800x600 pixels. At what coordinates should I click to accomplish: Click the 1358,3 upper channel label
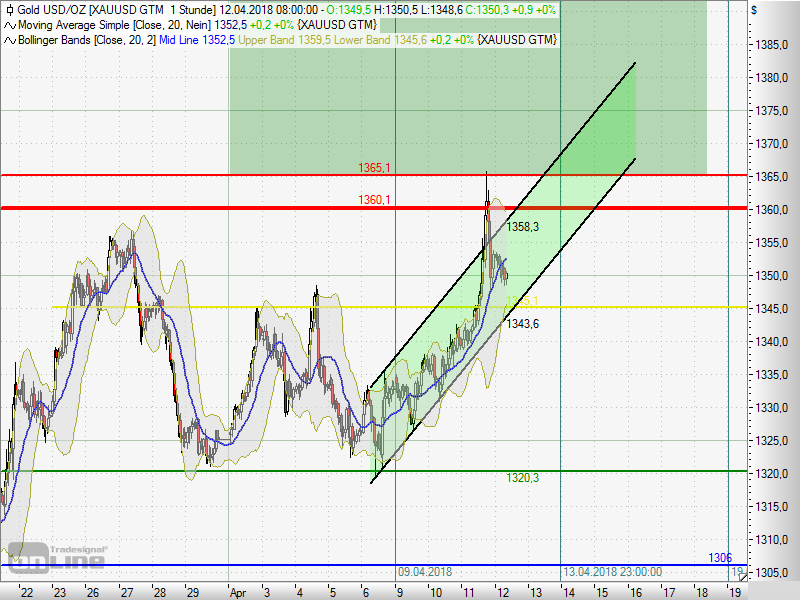coord(522,227)
